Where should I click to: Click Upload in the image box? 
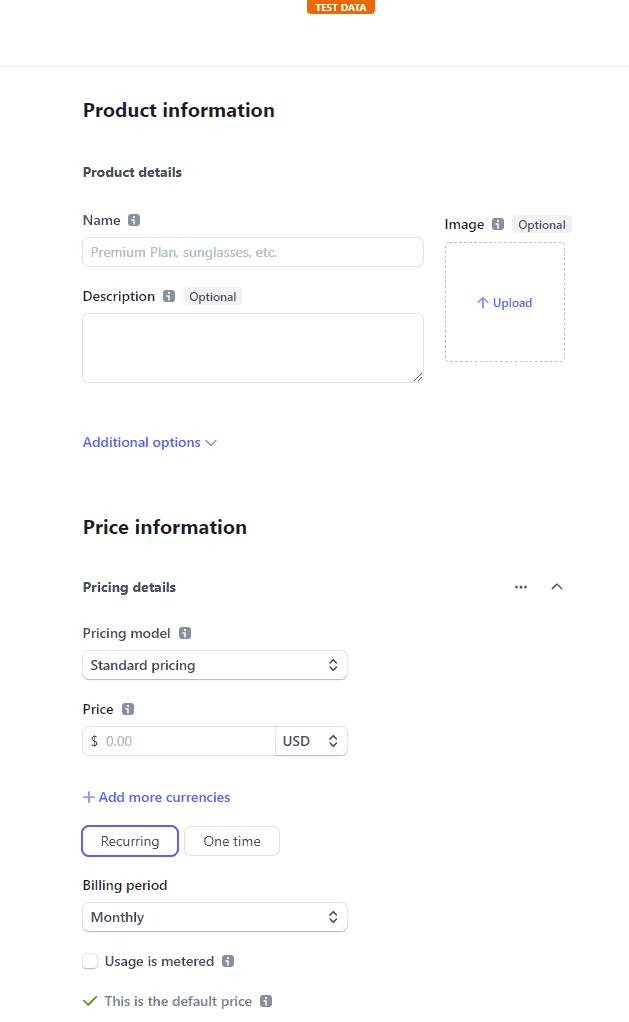click(x=505, y=303)
